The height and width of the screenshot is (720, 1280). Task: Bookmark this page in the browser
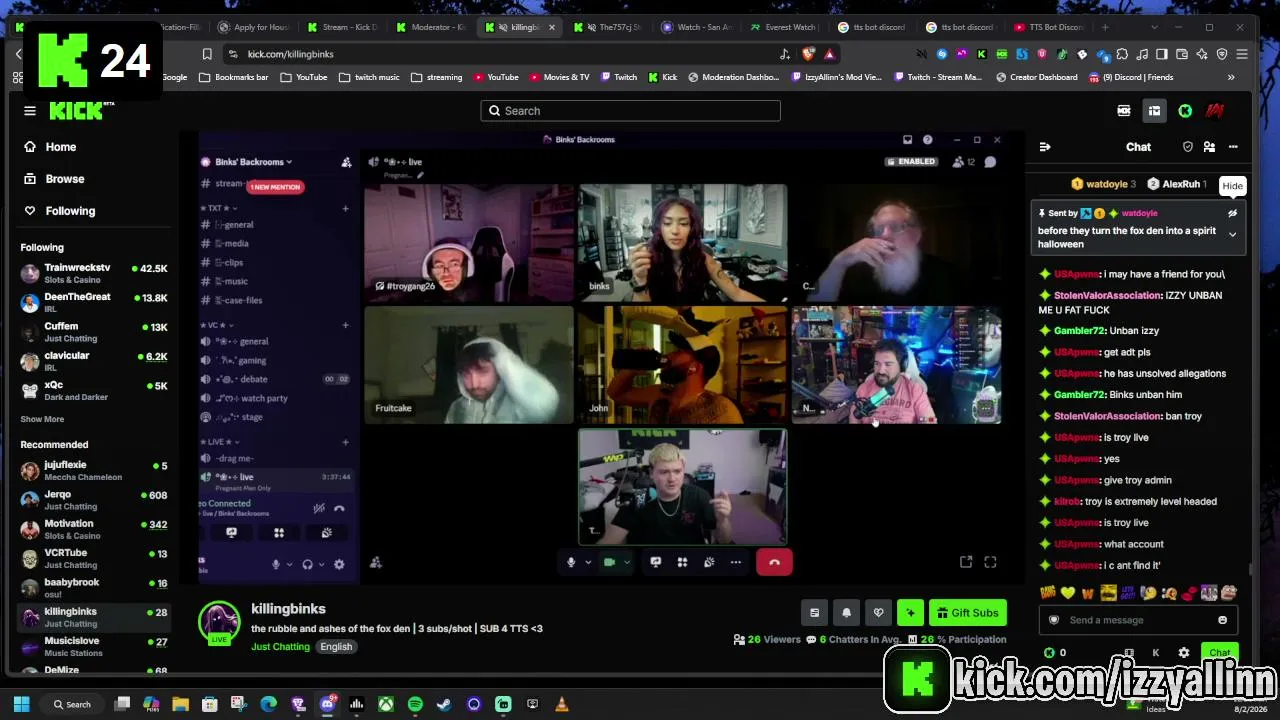[x=207, y=54]
